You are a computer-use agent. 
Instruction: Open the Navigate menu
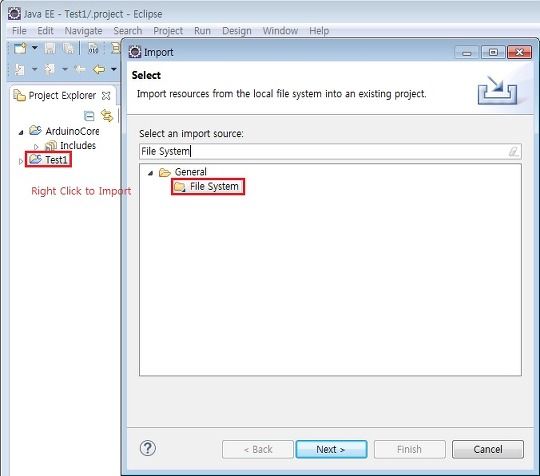pyautogui.click(x=83, y=31)
